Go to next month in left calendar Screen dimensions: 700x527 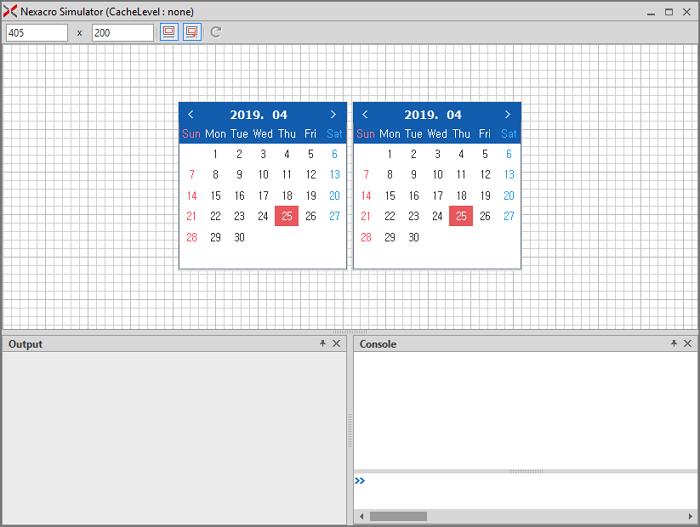(333, 115)
